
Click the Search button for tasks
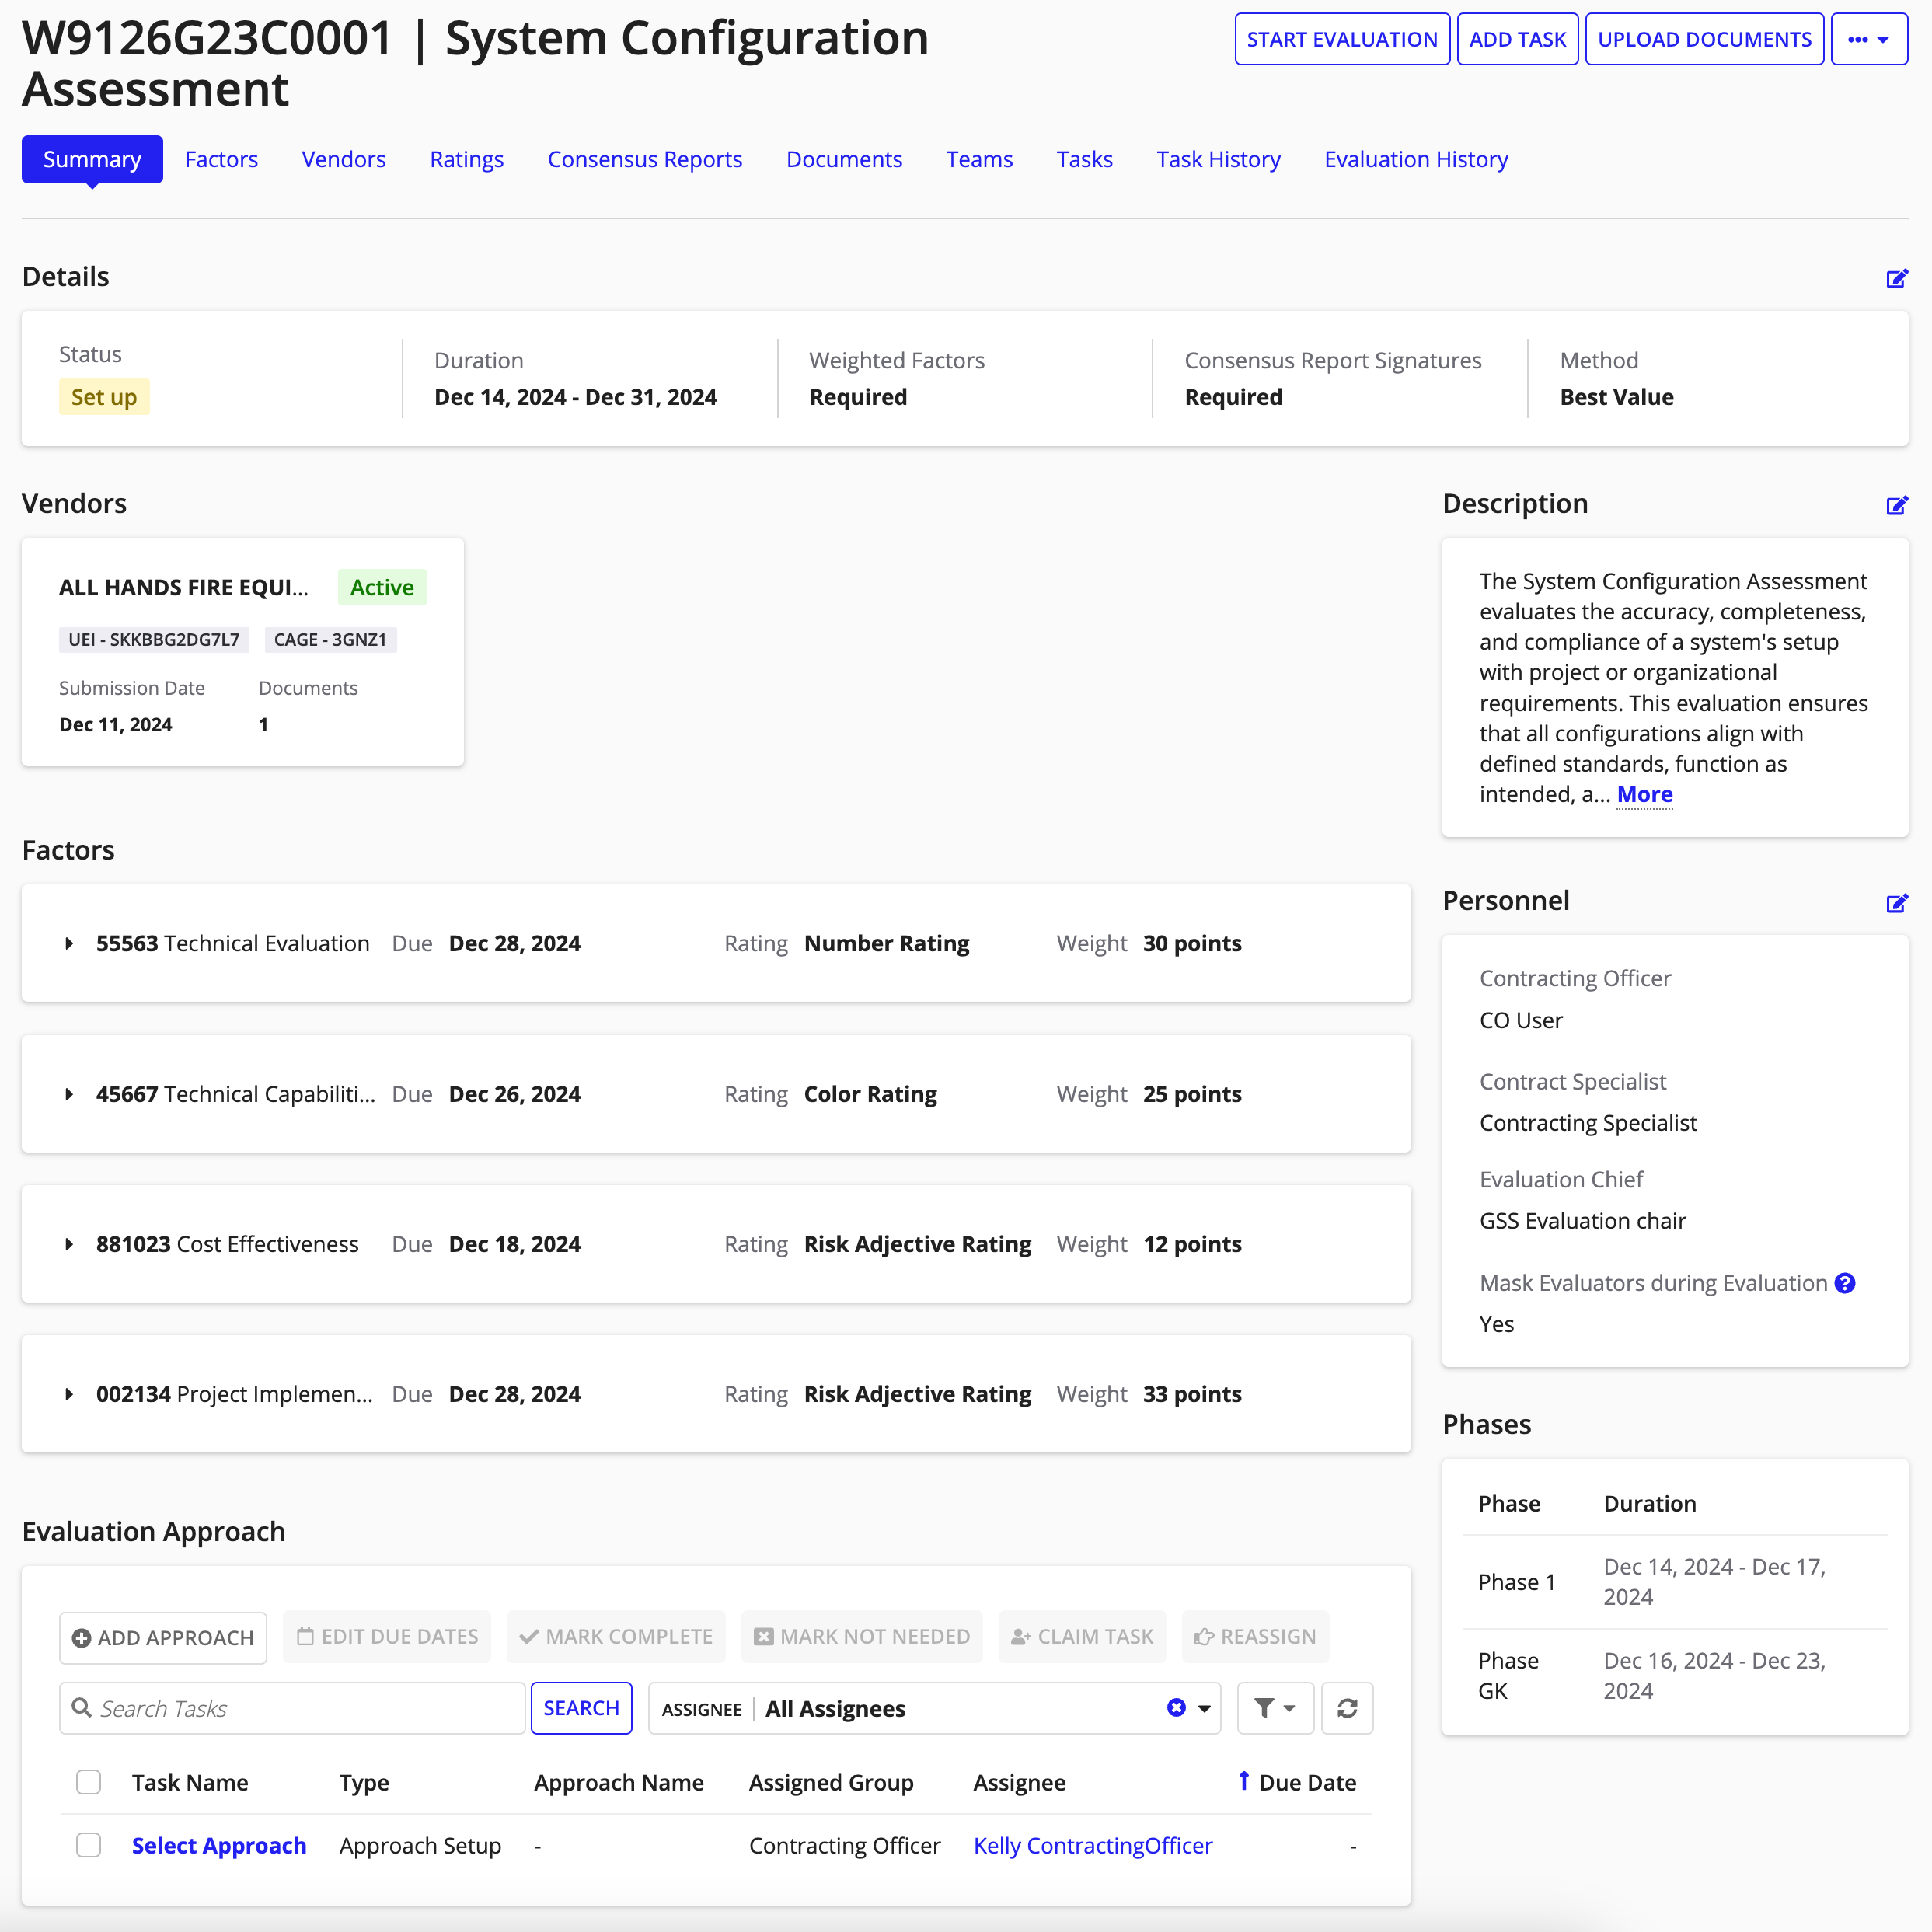coord(581,1708)
